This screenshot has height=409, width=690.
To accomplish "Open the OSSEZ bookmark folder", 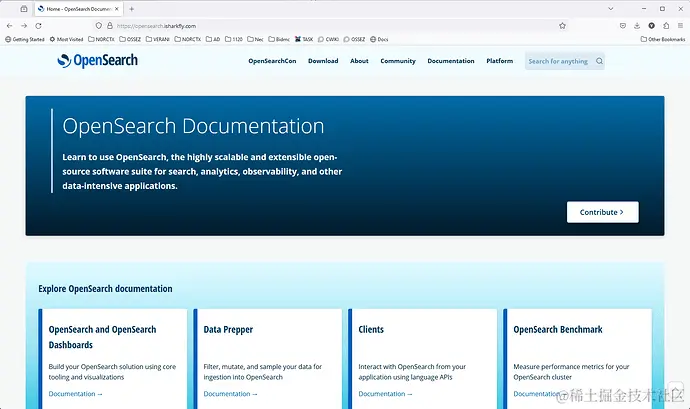I will tap(130, 39).
